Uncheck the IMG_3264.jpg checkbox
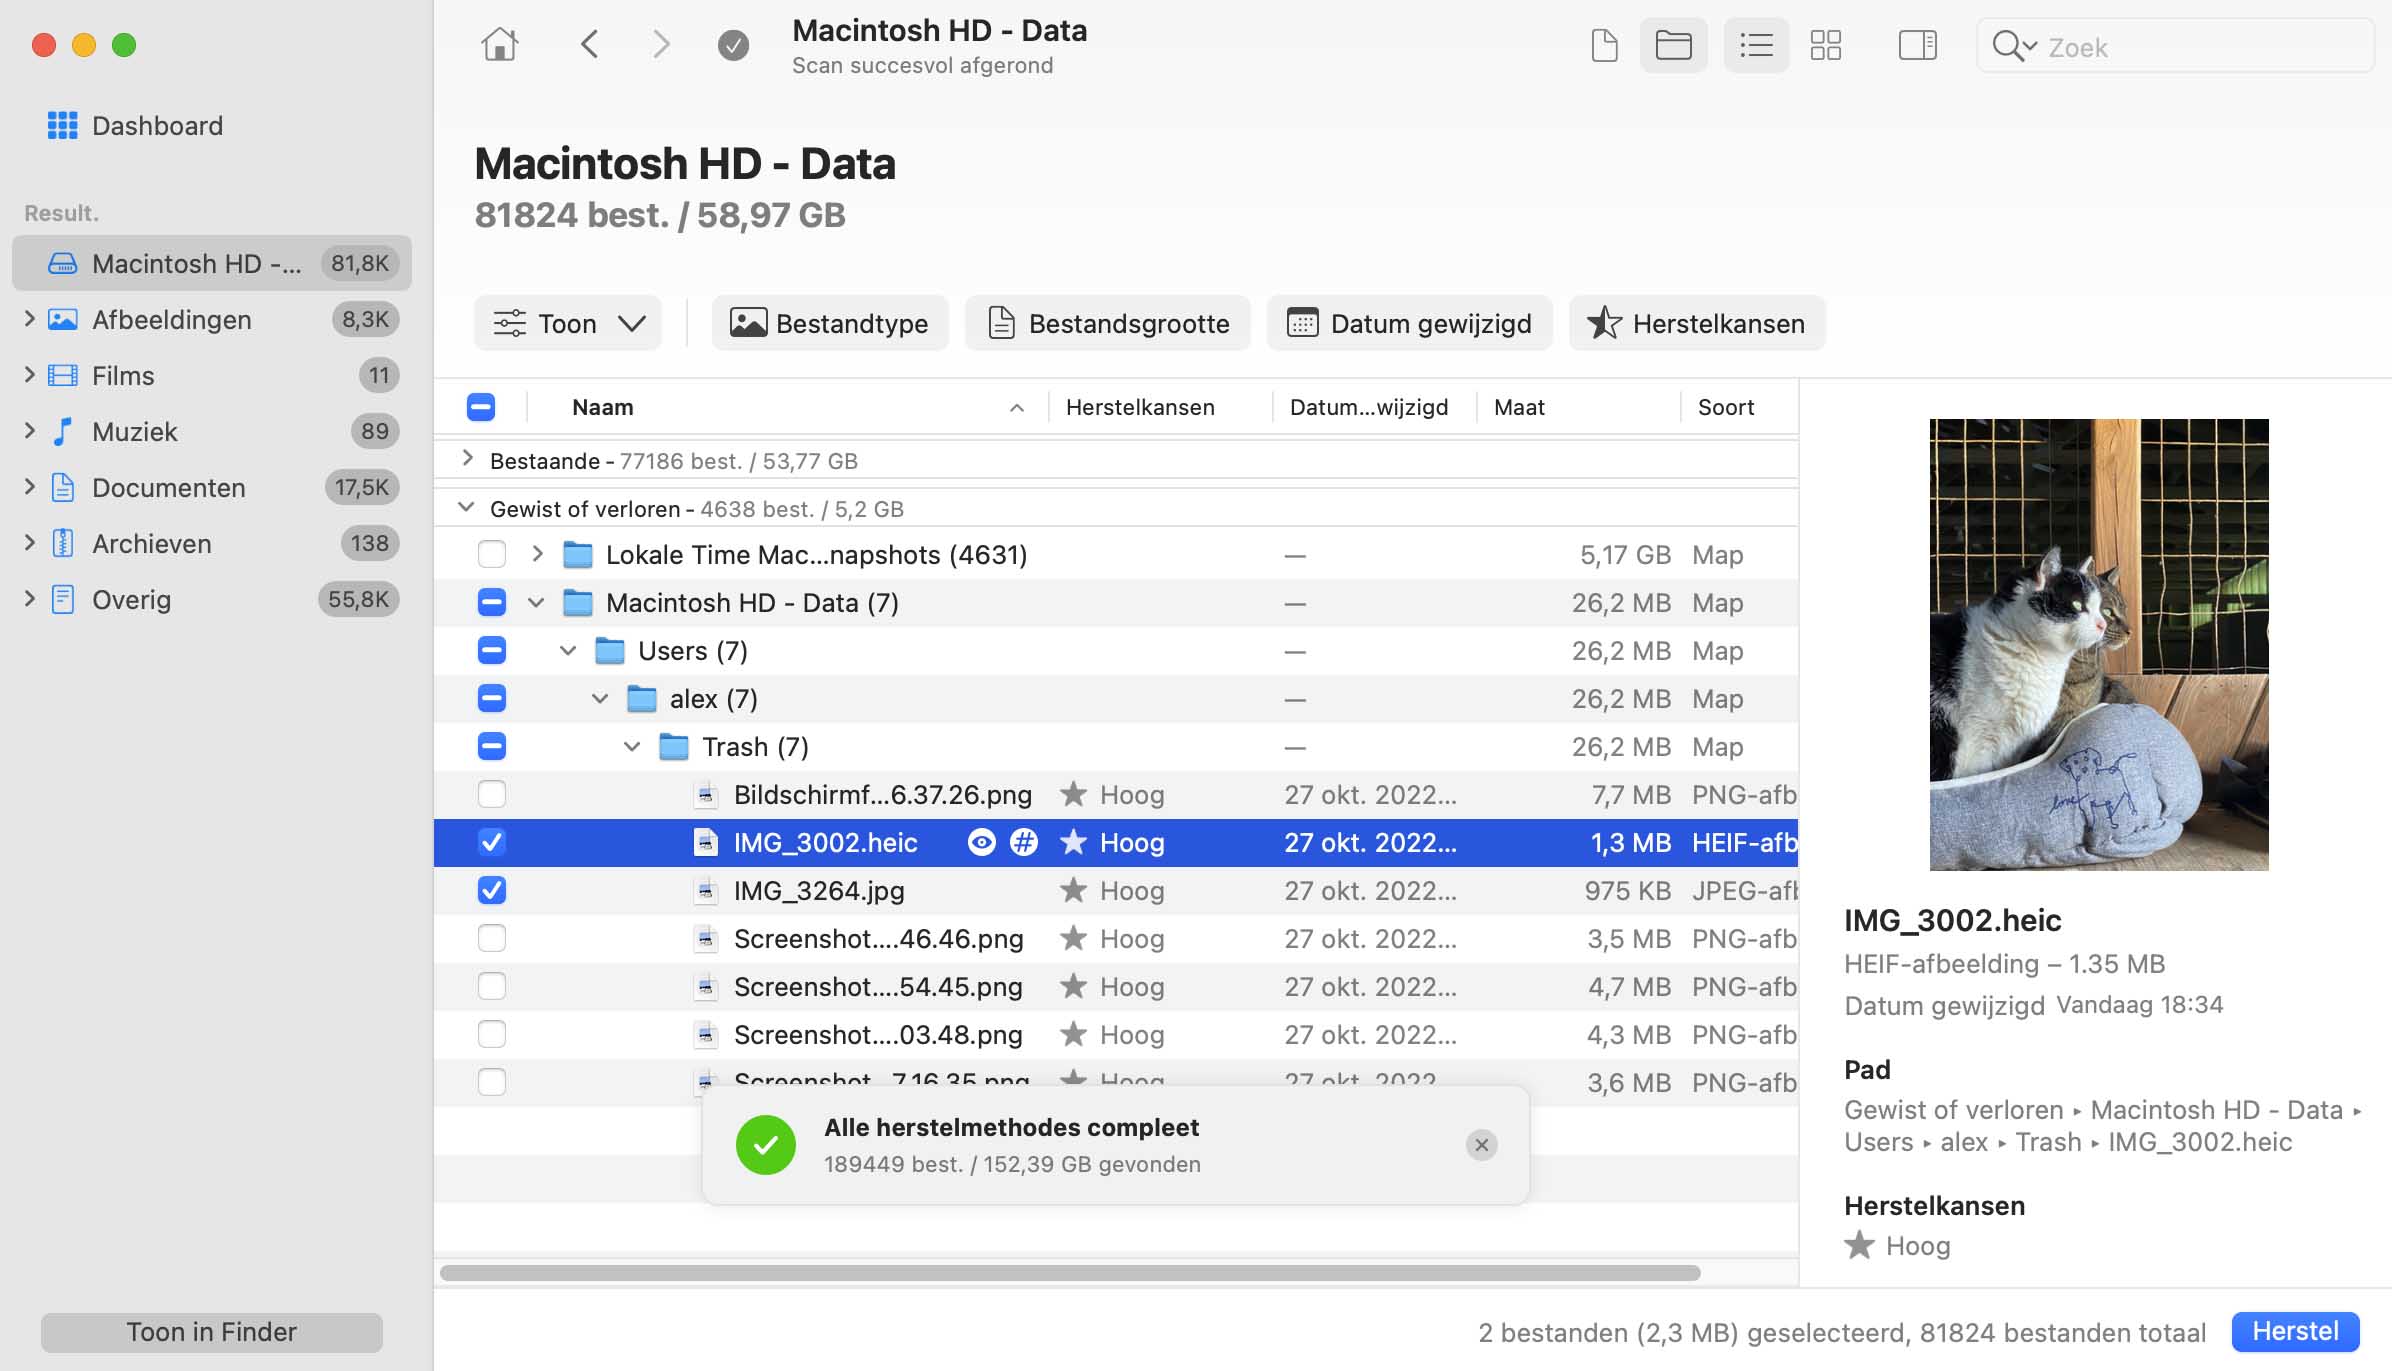 491,891
